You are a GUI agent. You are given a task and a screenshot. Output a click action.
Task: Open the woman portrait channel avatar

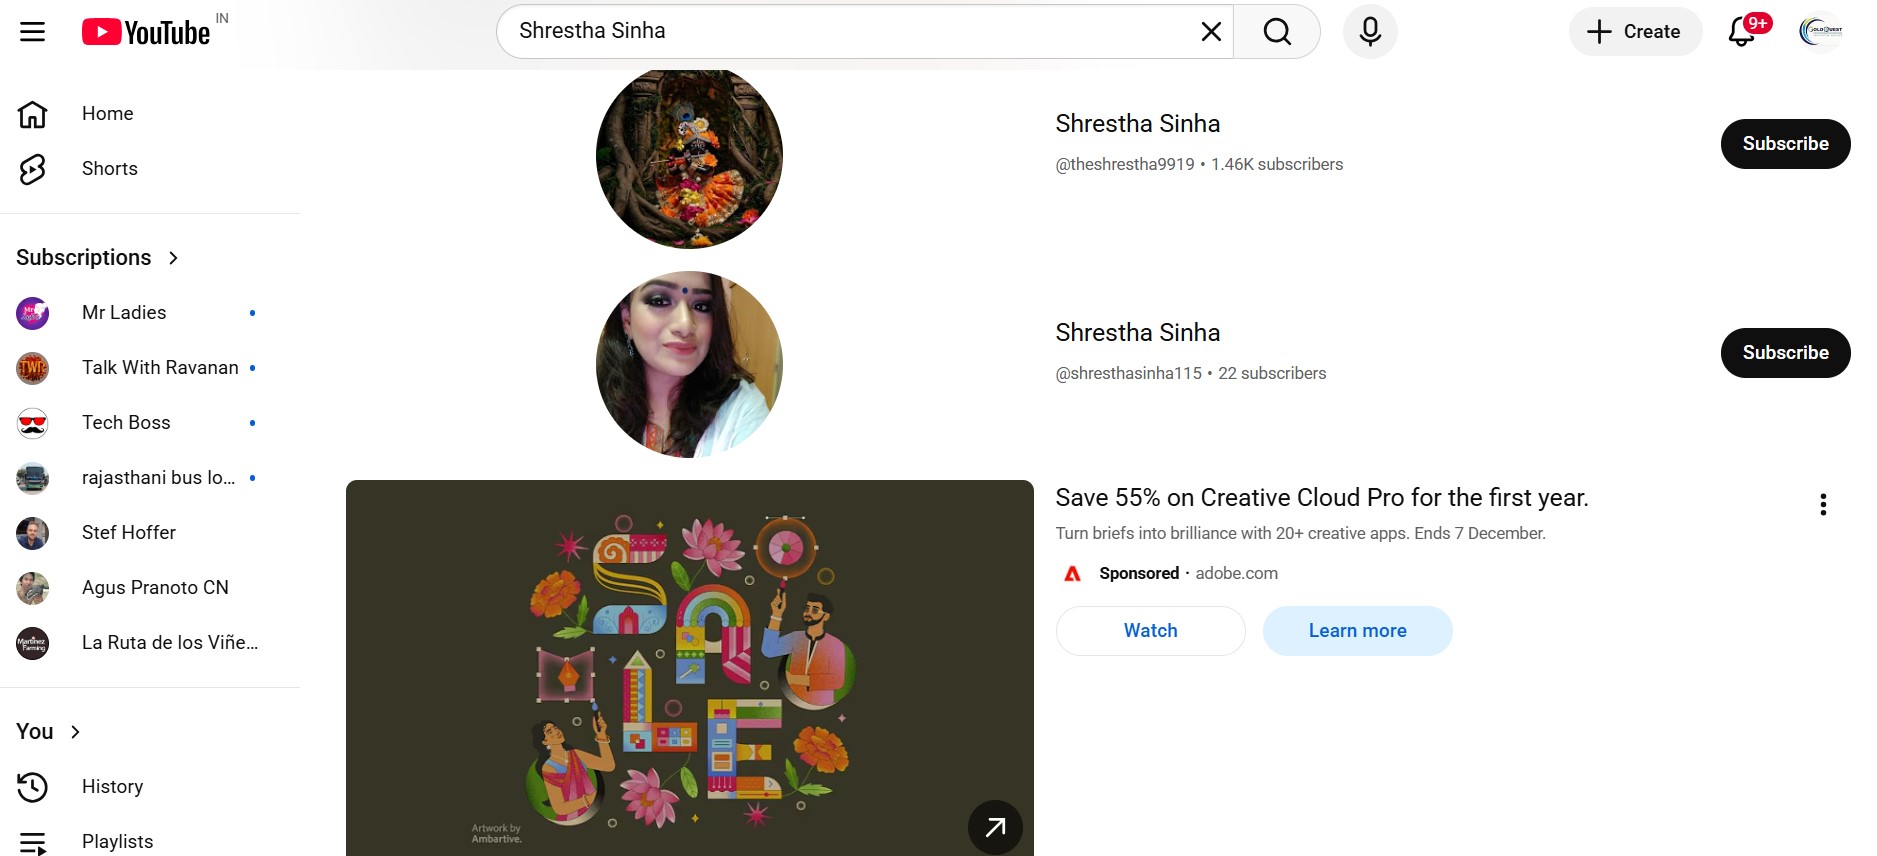point(689,364)
